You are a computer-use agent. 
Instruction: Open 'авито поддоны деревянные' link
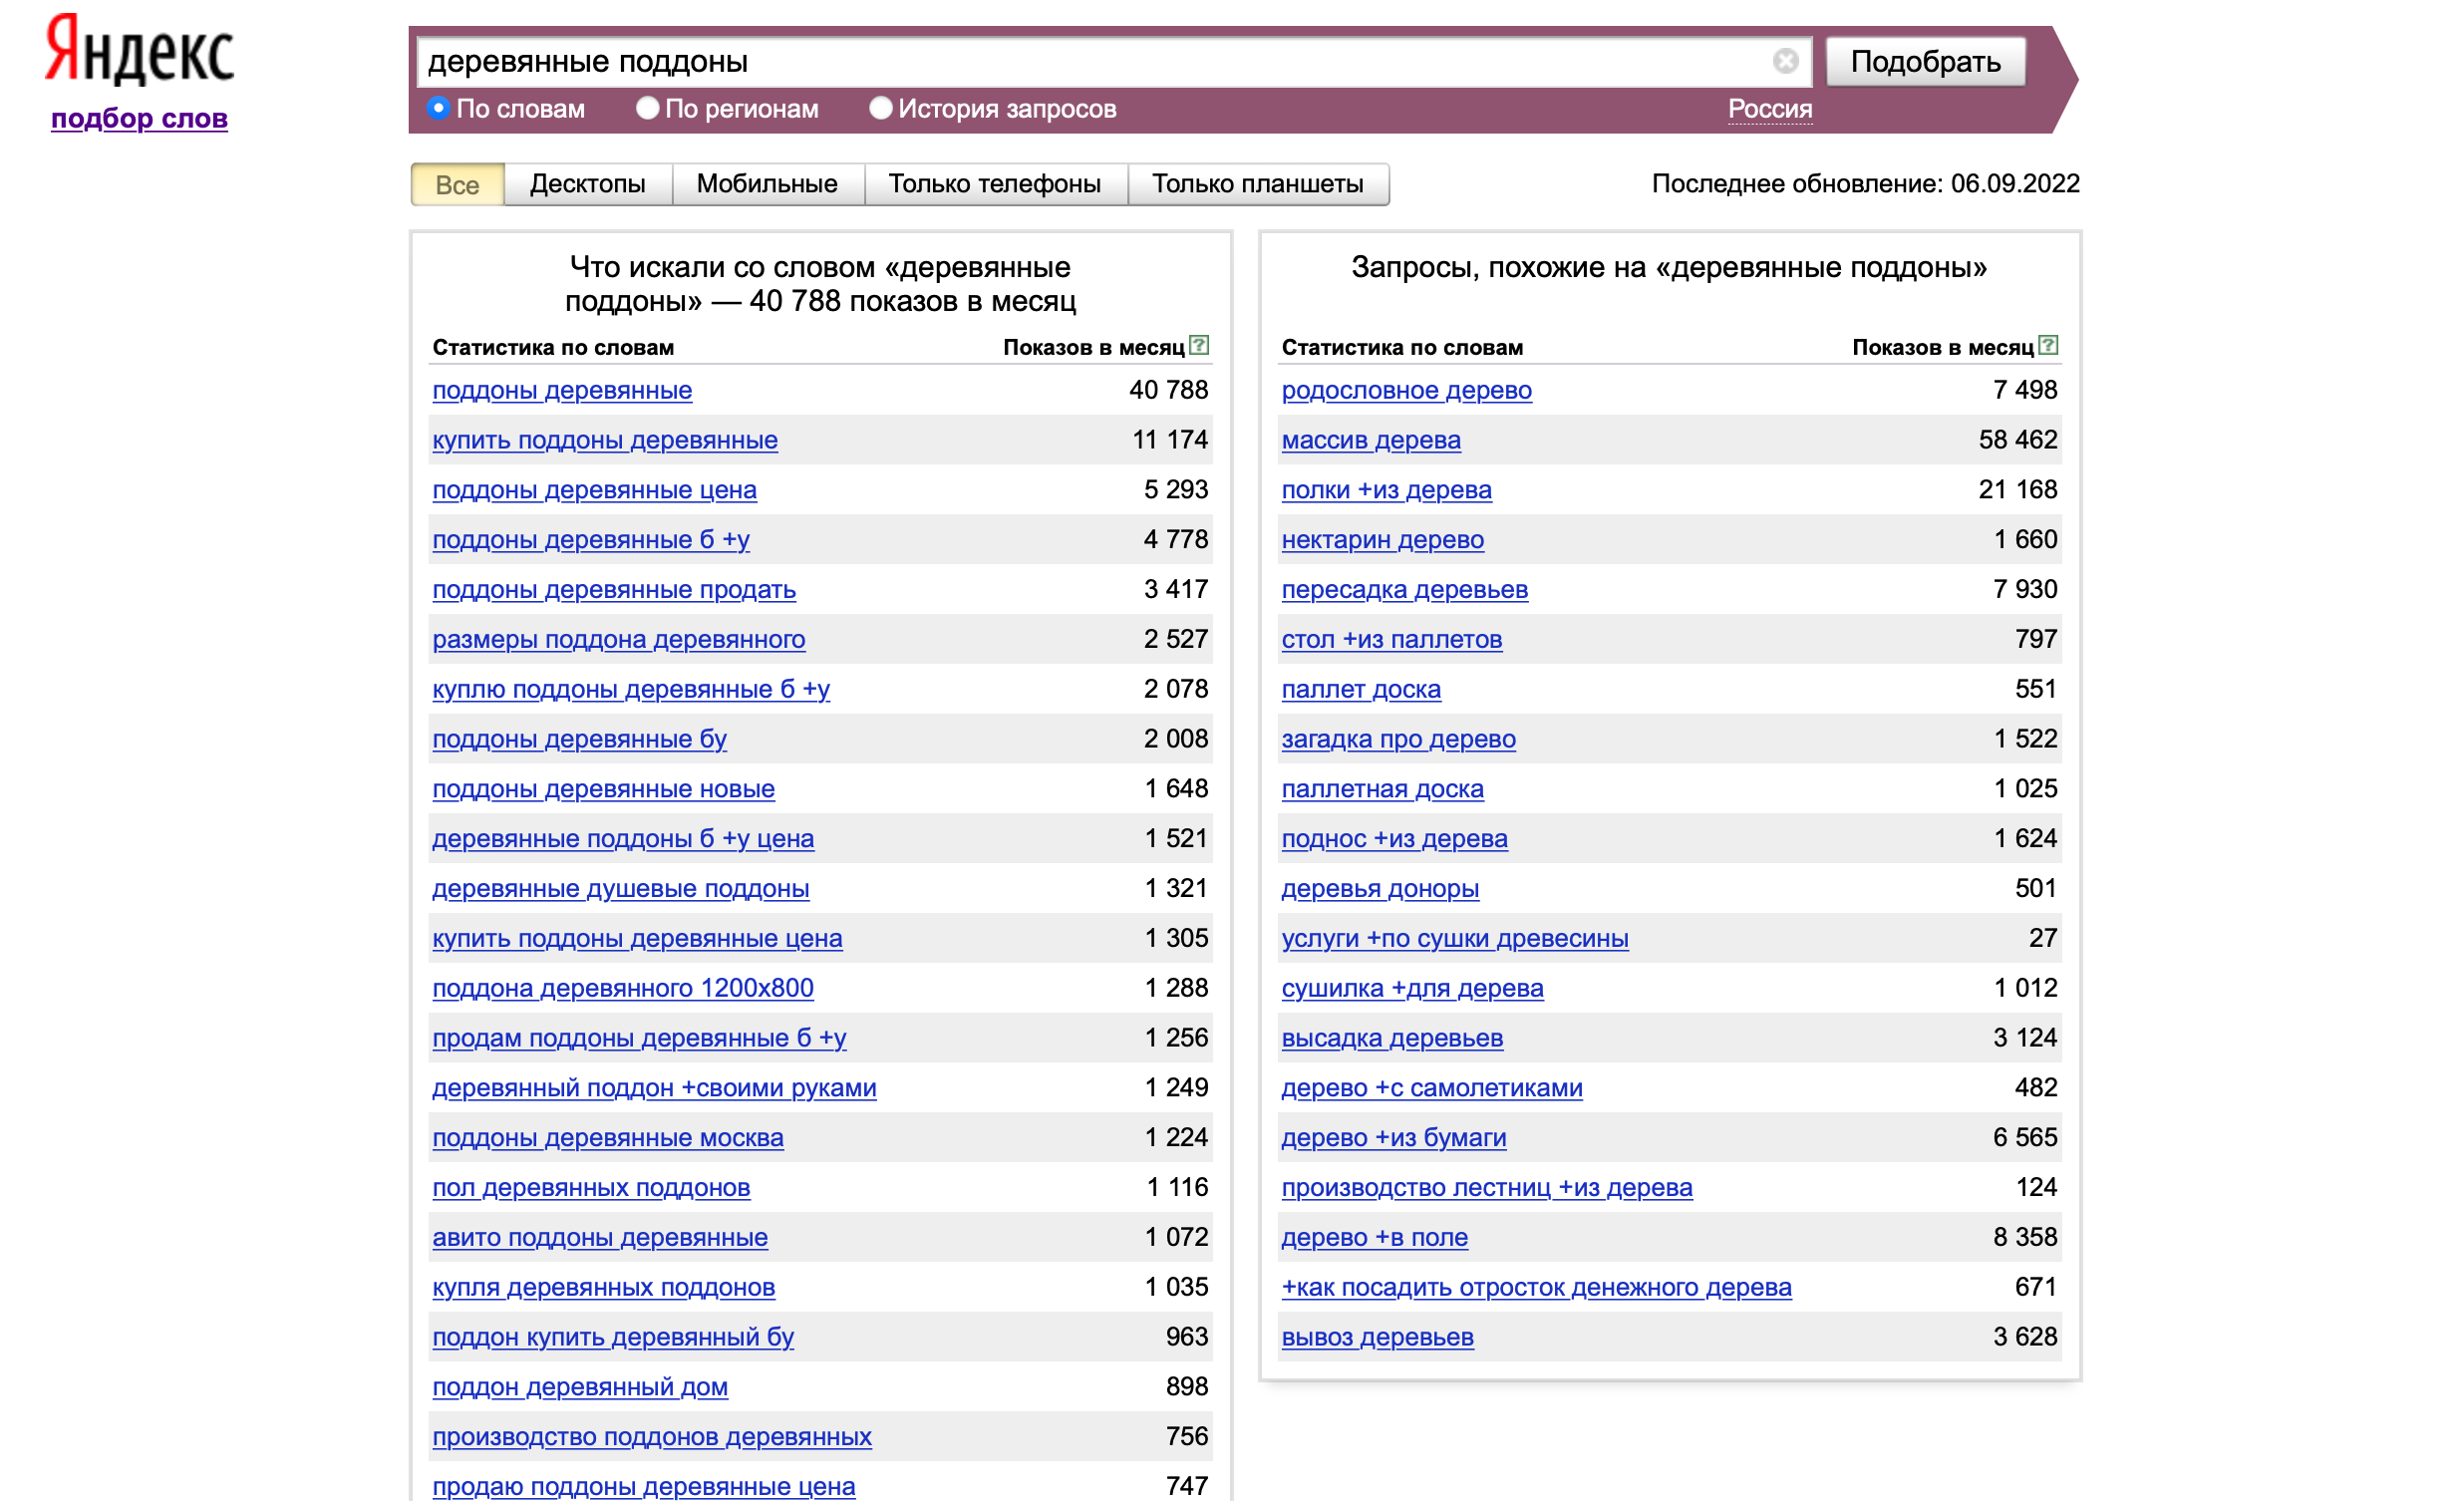600,1239
